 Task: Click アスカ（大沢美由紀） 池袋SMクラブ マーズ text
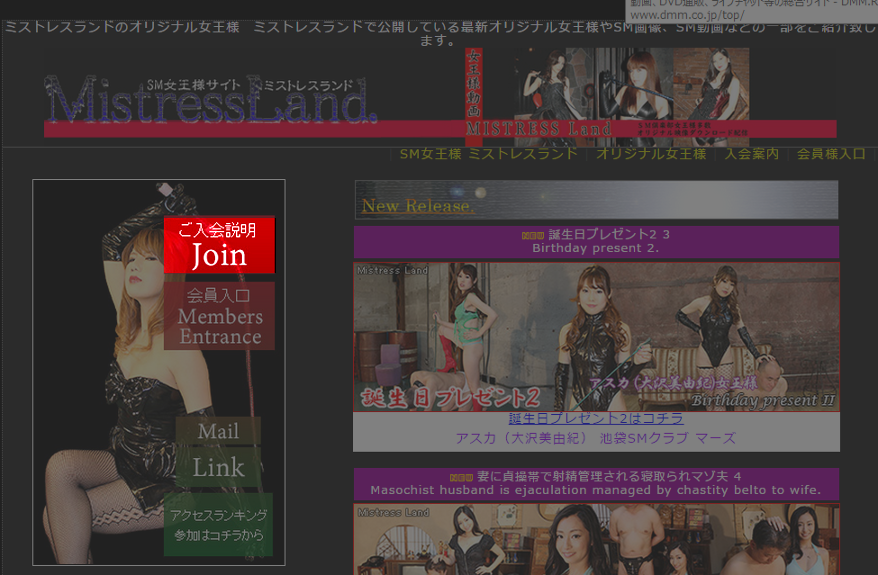(595, 438)
